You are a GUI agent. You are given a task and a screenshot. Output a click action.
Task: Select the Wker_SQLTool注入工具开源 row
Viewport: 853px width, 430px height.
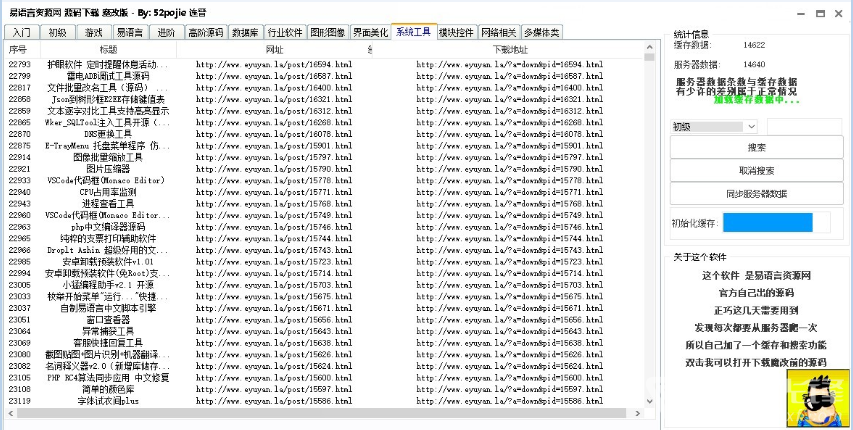coord(324,122)
